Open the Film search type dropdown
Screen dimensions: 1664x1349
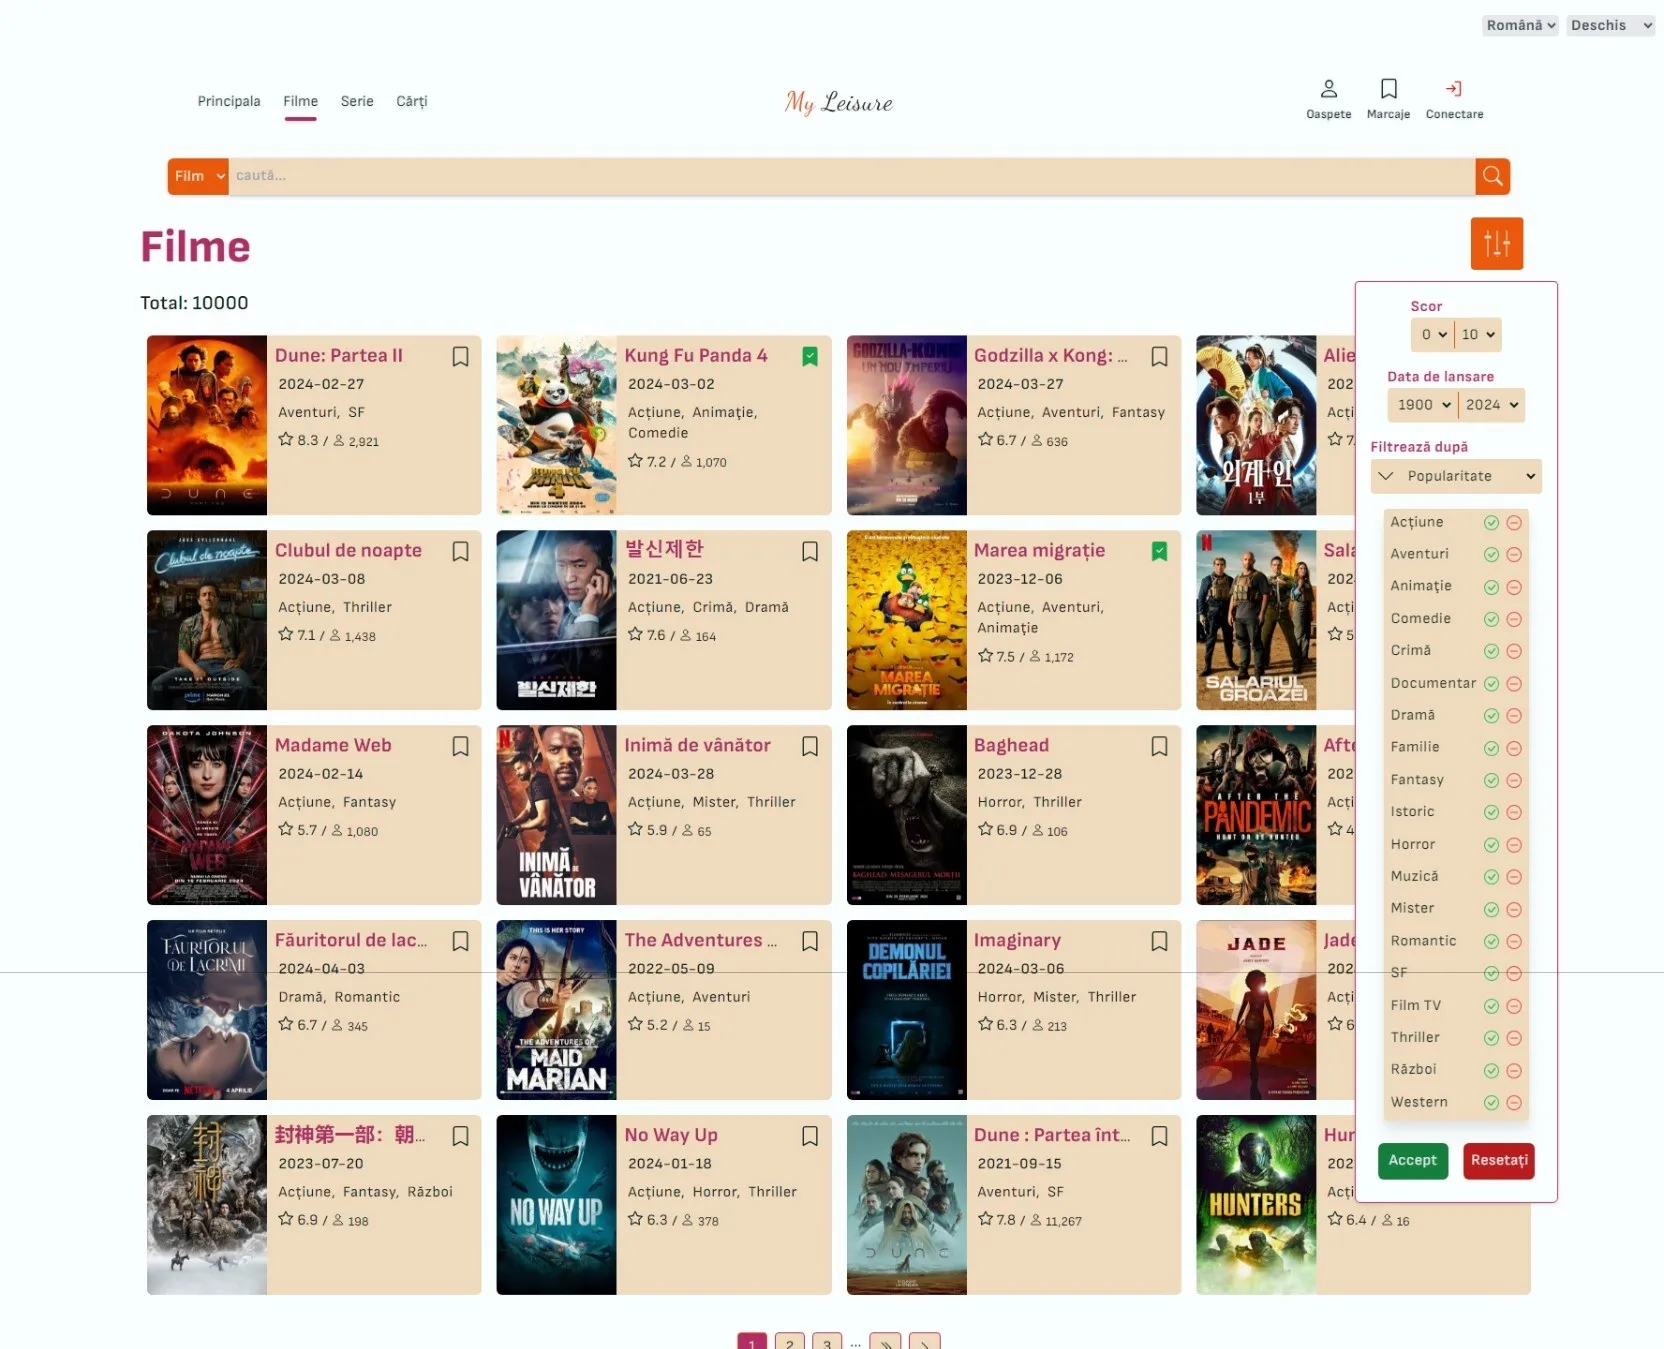pos(198,176)
